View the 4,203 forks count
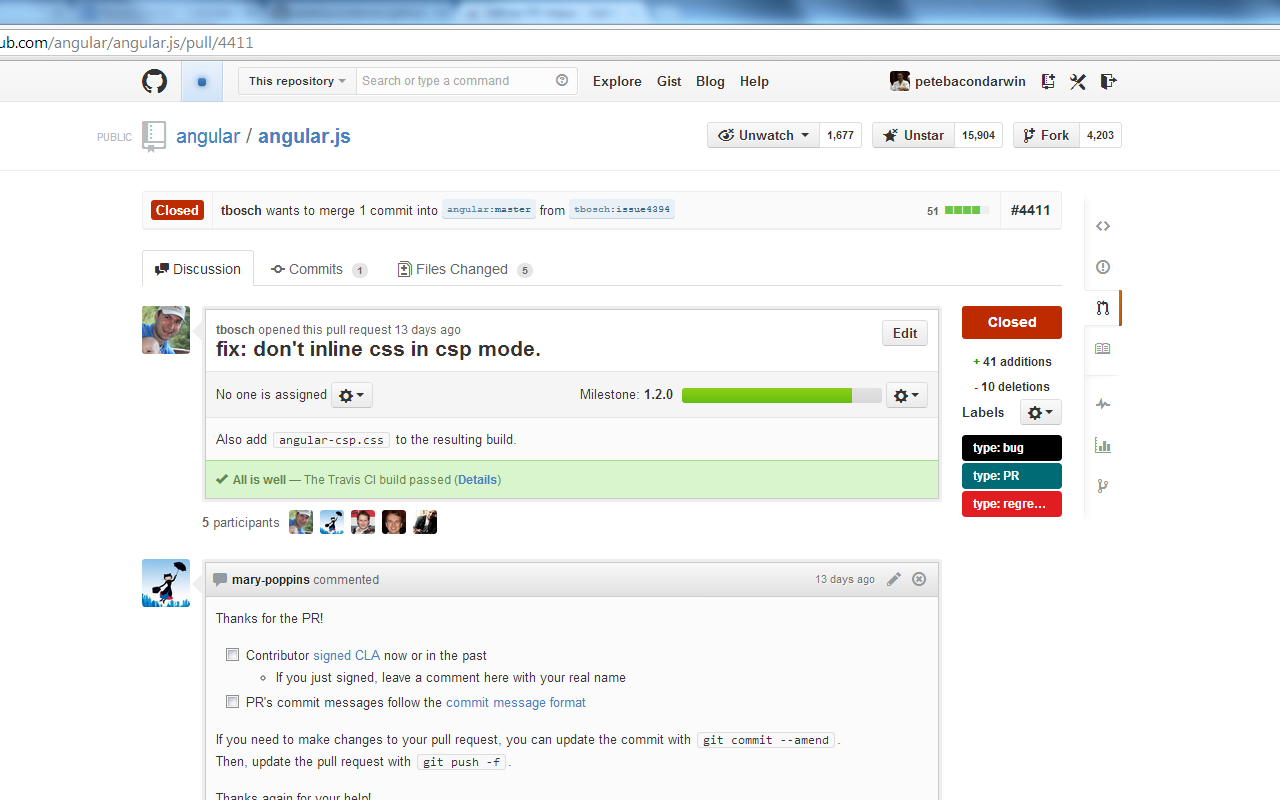The height and width of the screenshot is (800, 1280). [x=1100, y=135]
